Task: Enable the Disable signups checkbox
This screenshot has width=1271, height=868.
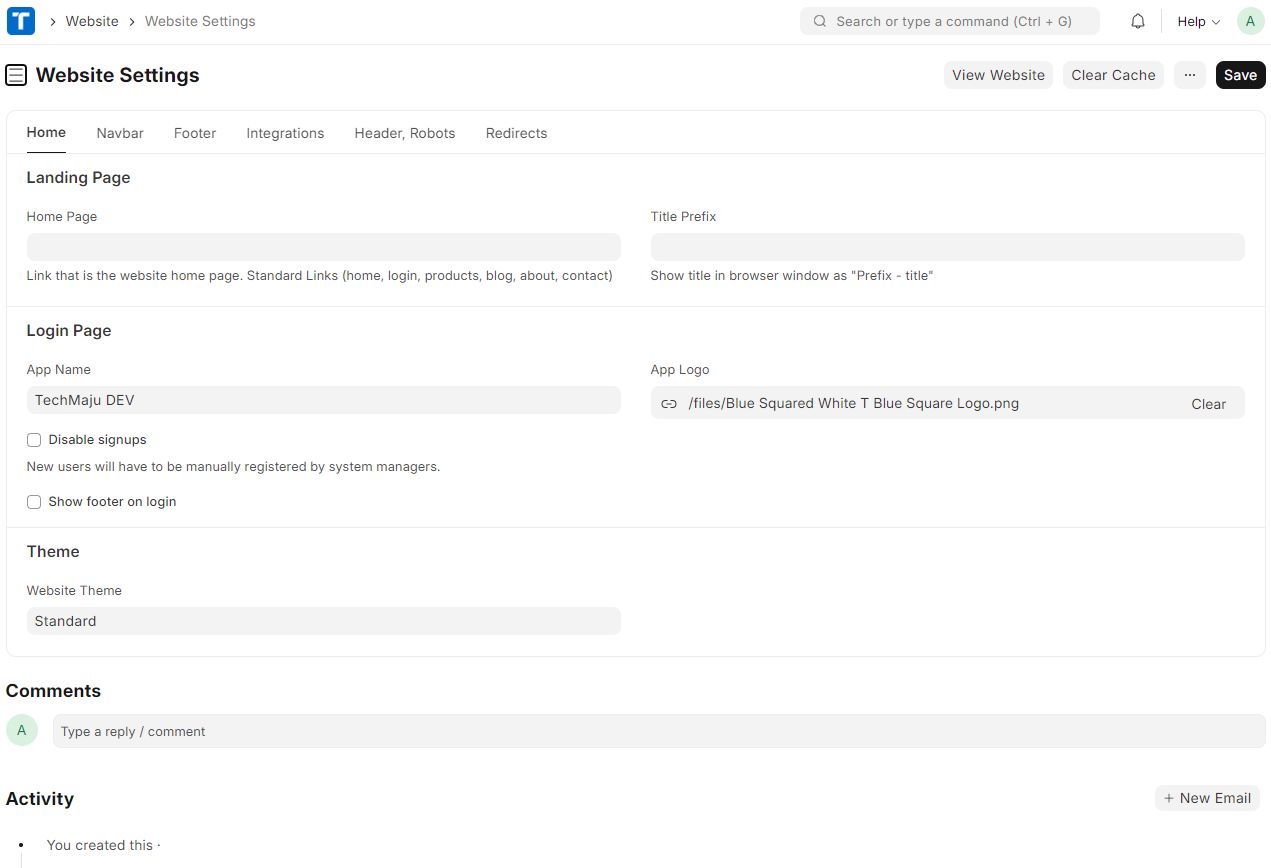Action: 34,440
